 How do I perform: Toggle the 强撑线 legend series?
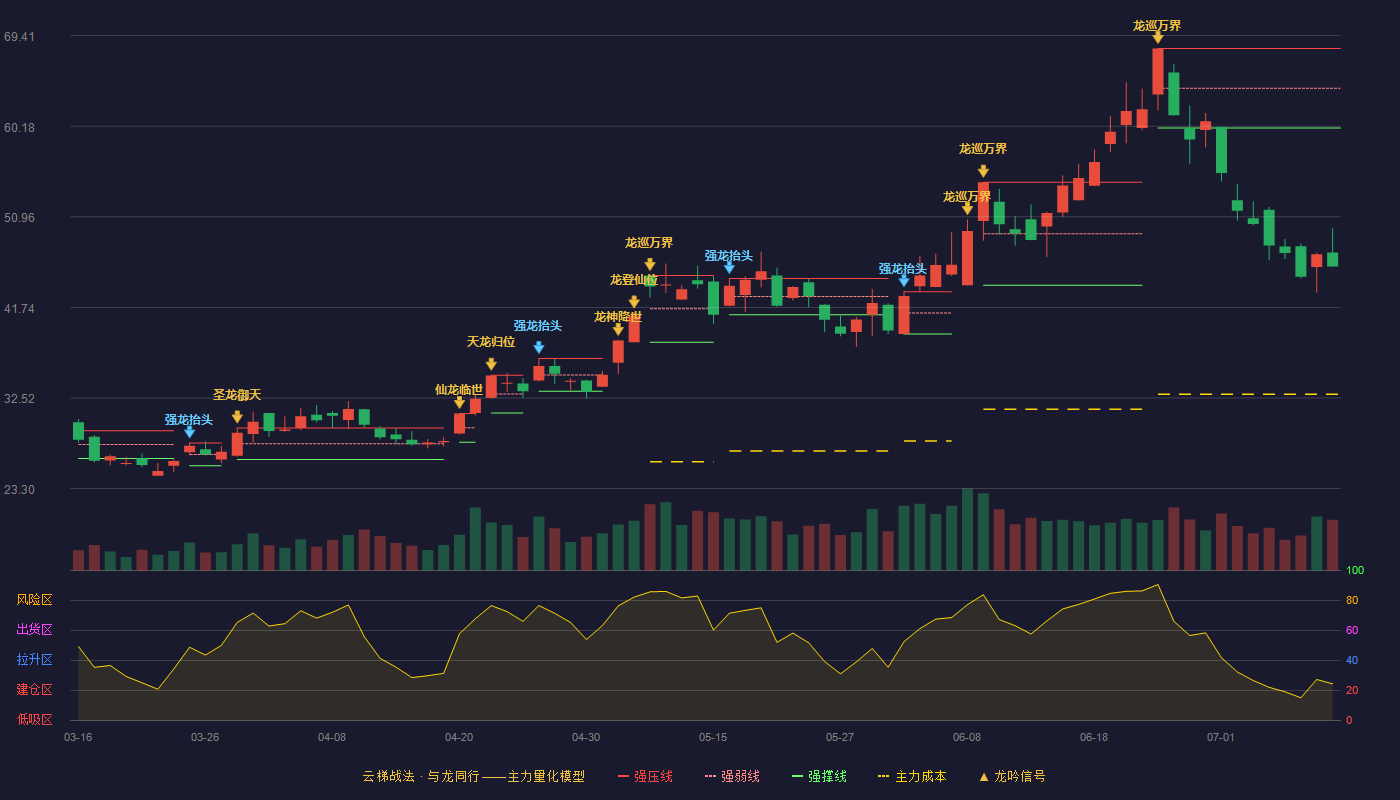[x=819, y=776]
